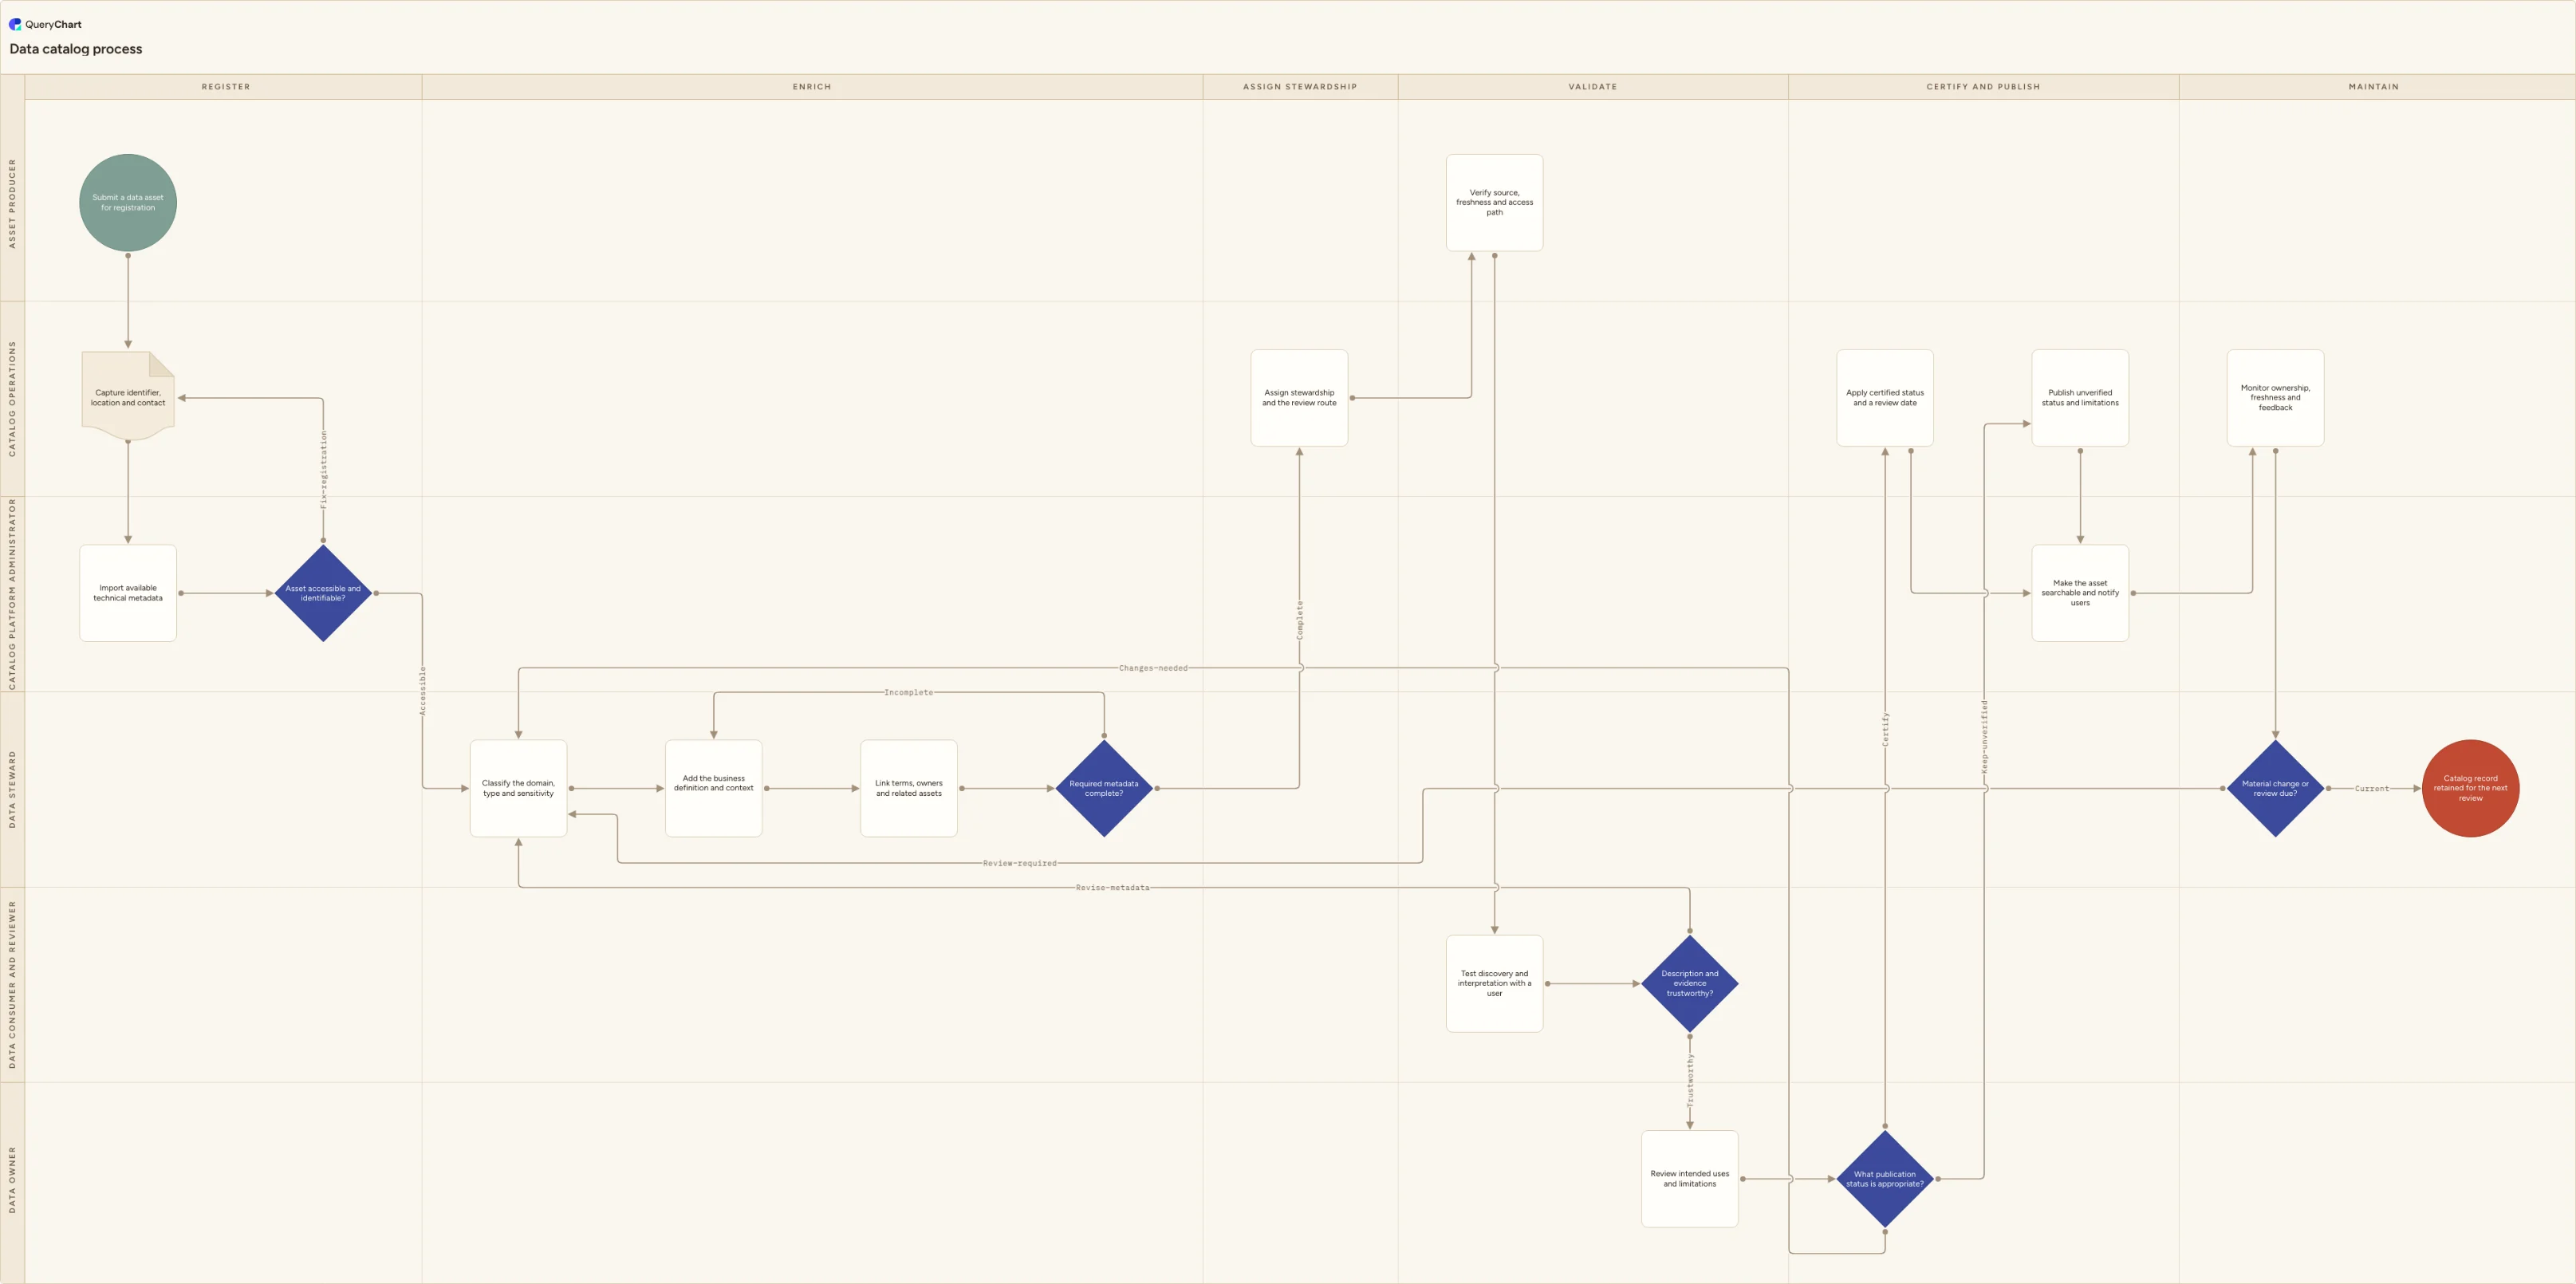This screenshot has height=1284, width=2576.
Task: Click the 'Material change or review due?' diamond
Action: [x=2275, y=788]
